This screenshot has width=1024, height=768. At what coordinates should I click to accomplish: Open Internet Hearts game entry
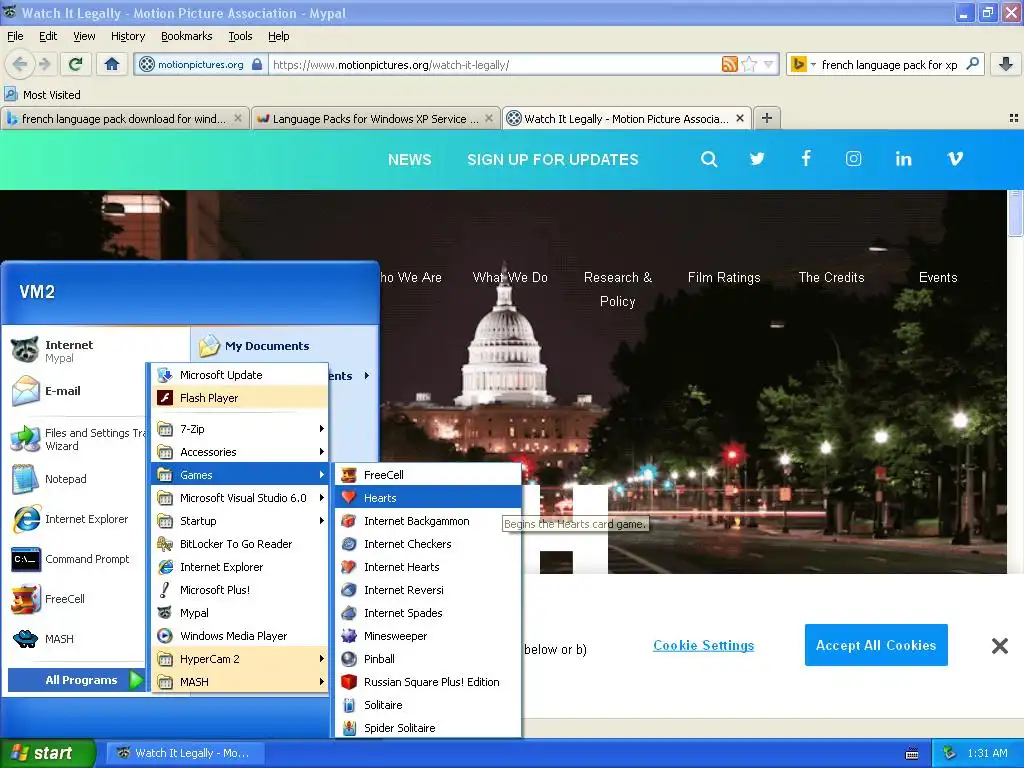[428, 567]
